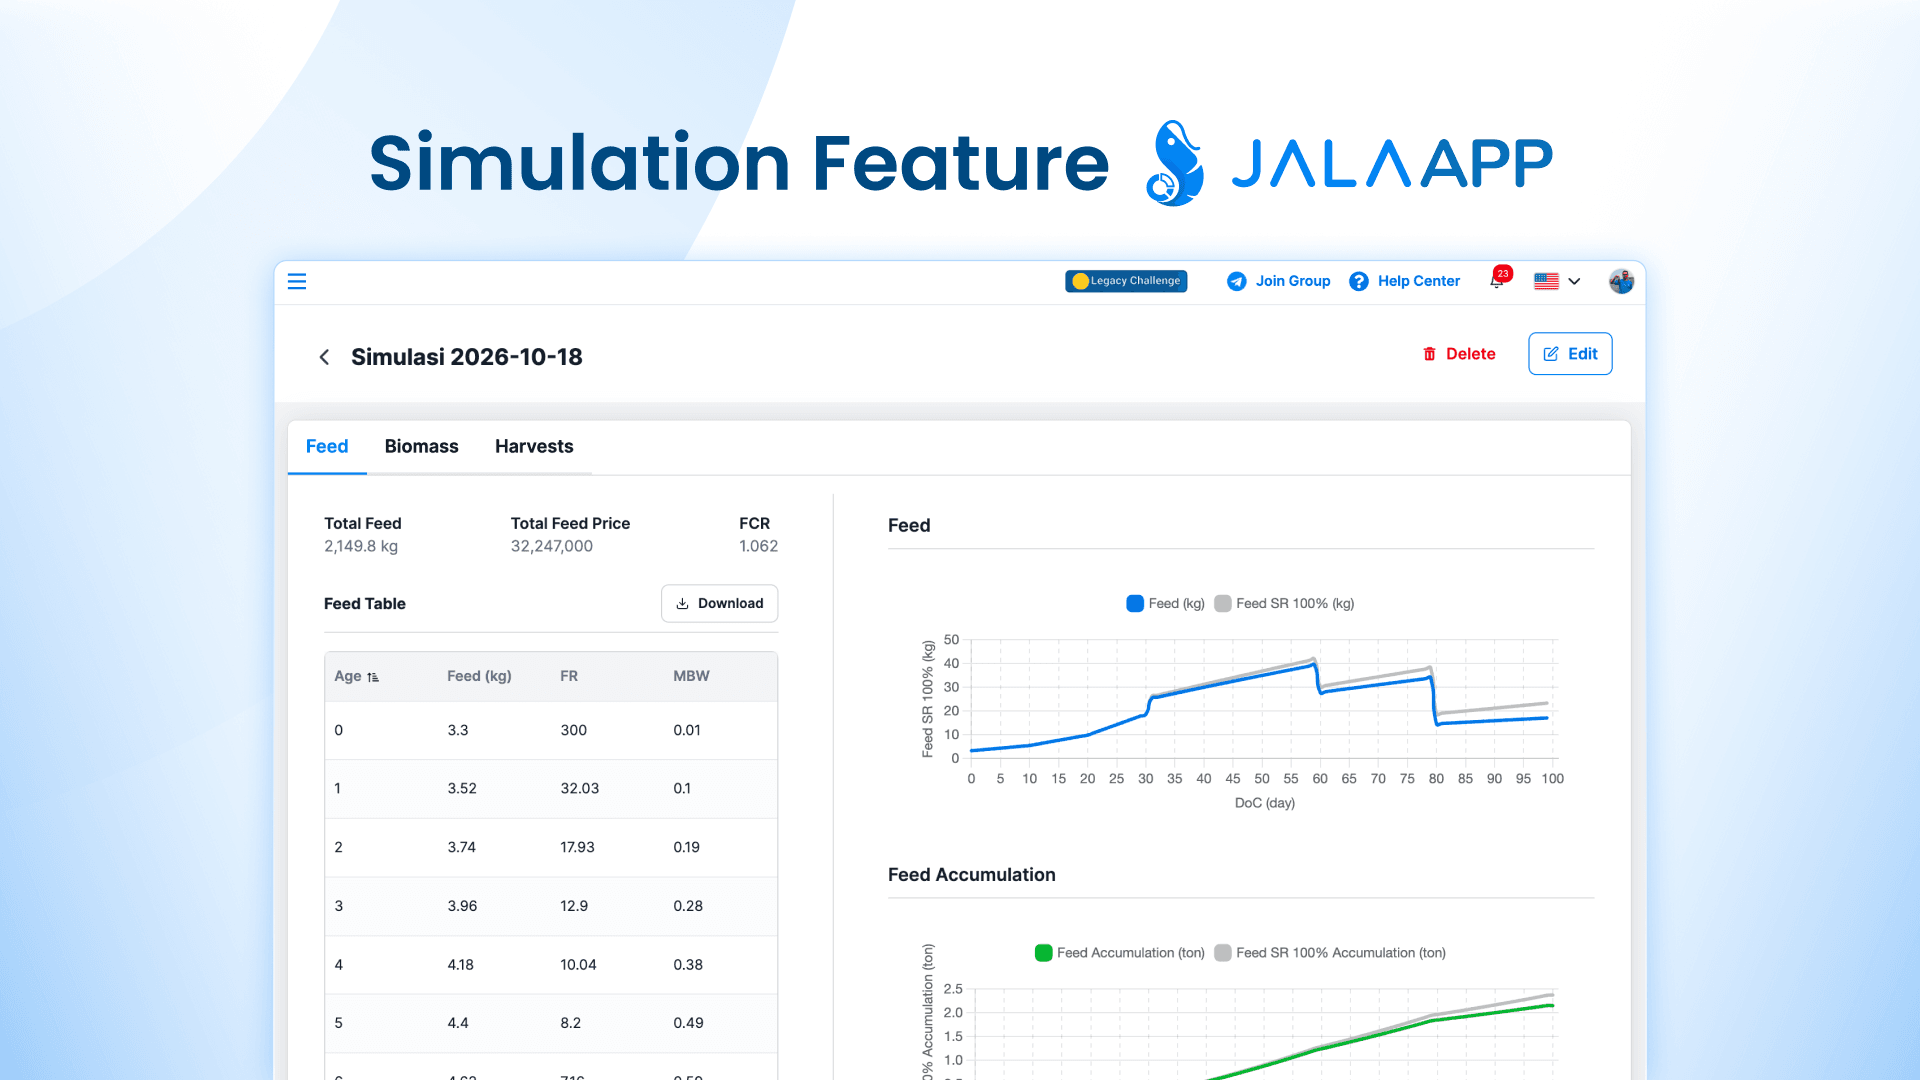Select the FR value 12.9
1920x1080 pixels.
574,906
